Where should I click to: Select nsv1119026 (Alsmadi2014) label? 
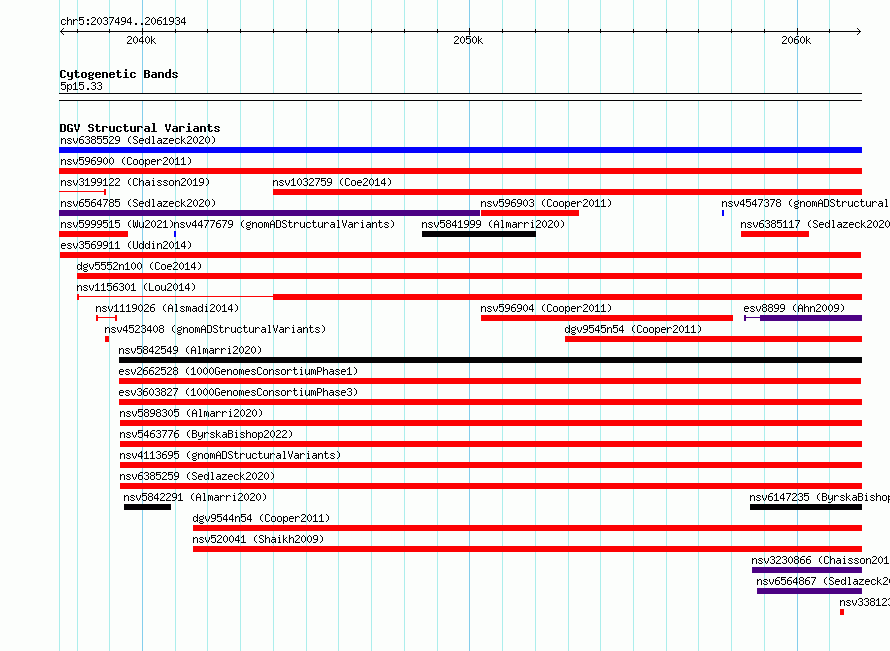167,308
